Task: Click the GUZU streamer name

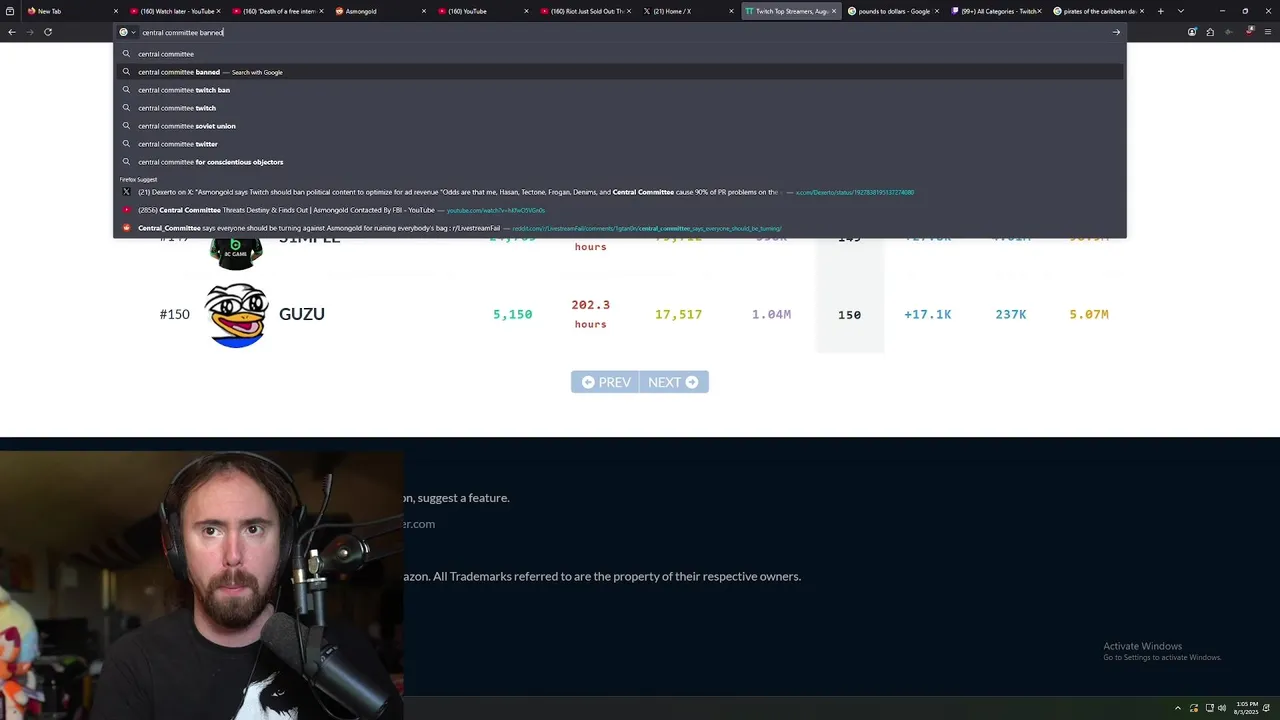Action: [302, 314]
